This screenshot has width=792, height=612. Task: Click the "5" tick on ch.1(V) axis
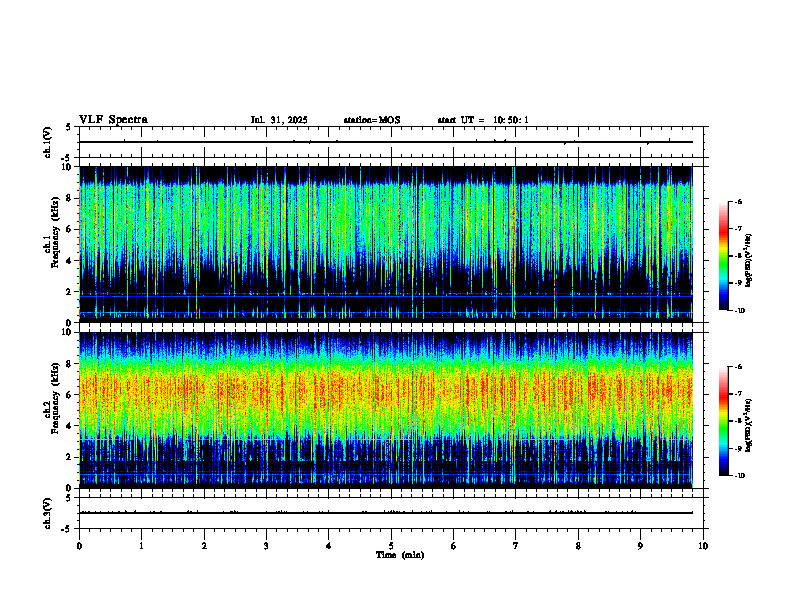coord(69,127)
